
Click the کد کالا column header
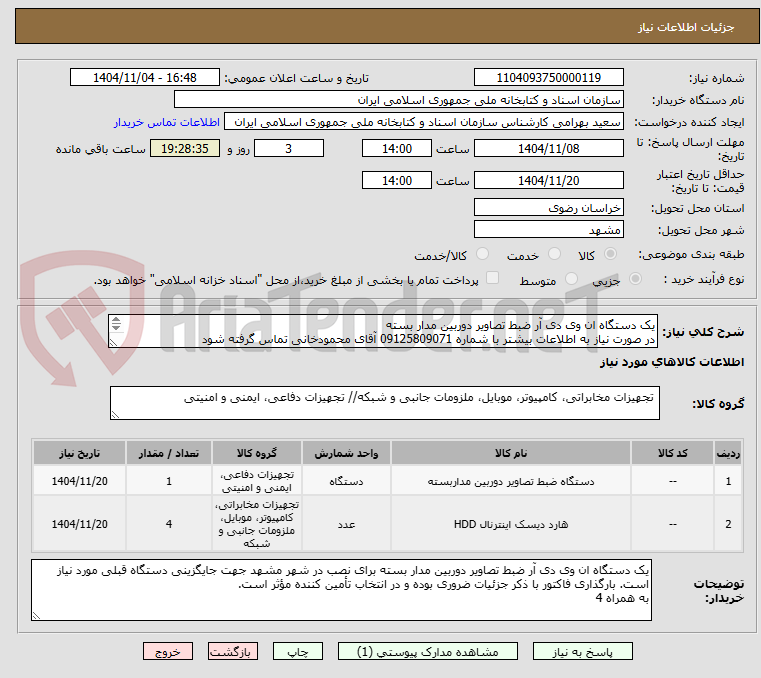point(672,453)
